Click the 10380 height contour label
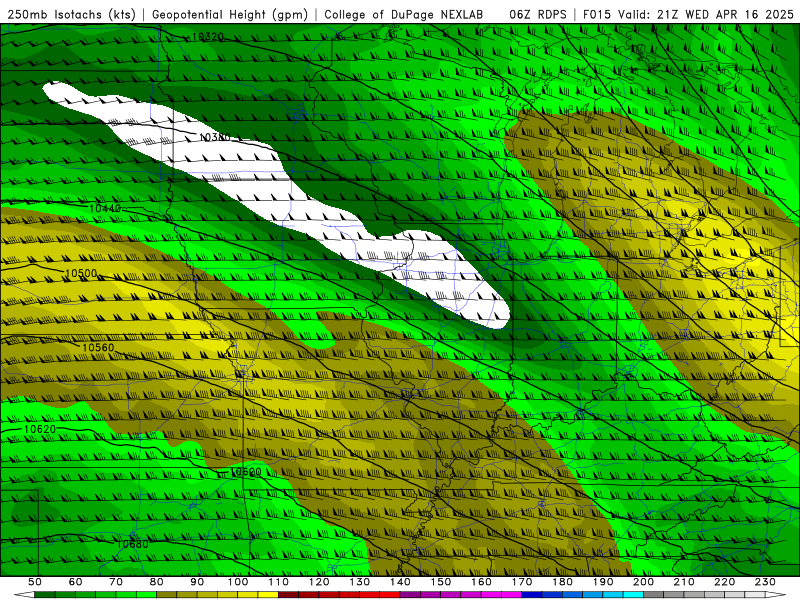800x600 pixels. coord(215,137)
